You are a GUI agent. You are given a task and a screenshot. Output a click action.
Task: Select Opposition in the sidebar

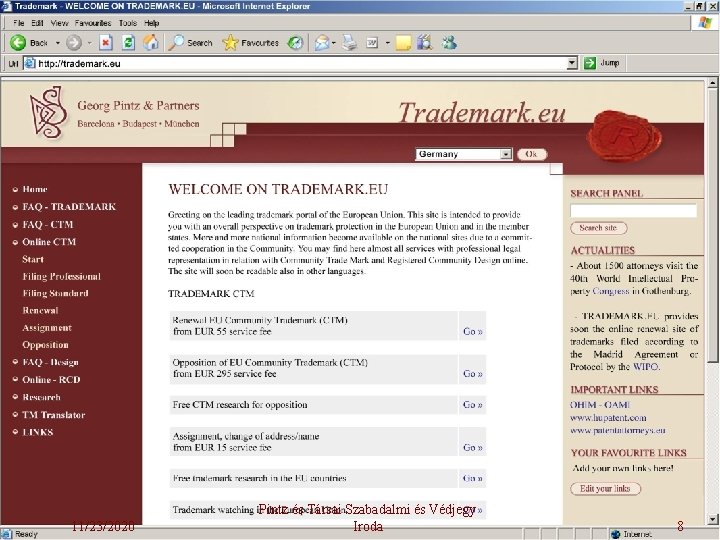[x=45, y=345]
